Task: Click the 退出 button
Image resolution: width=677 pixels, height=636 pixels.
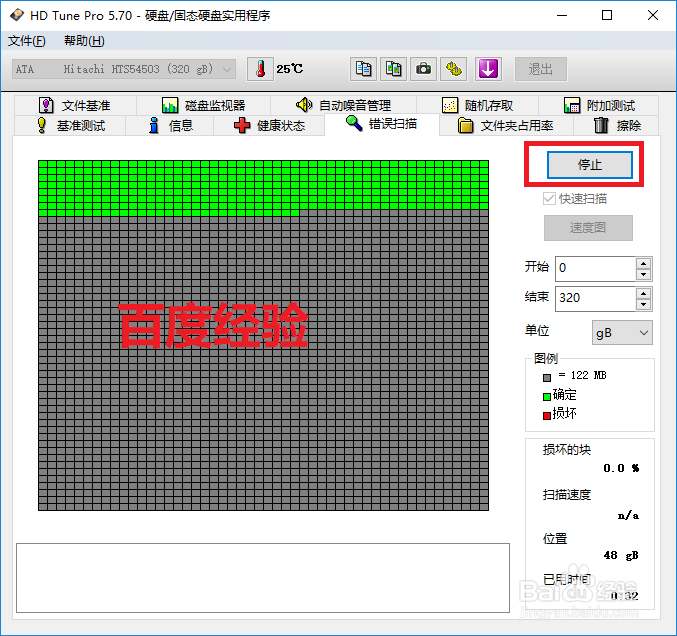Action: tap(541, 69)
